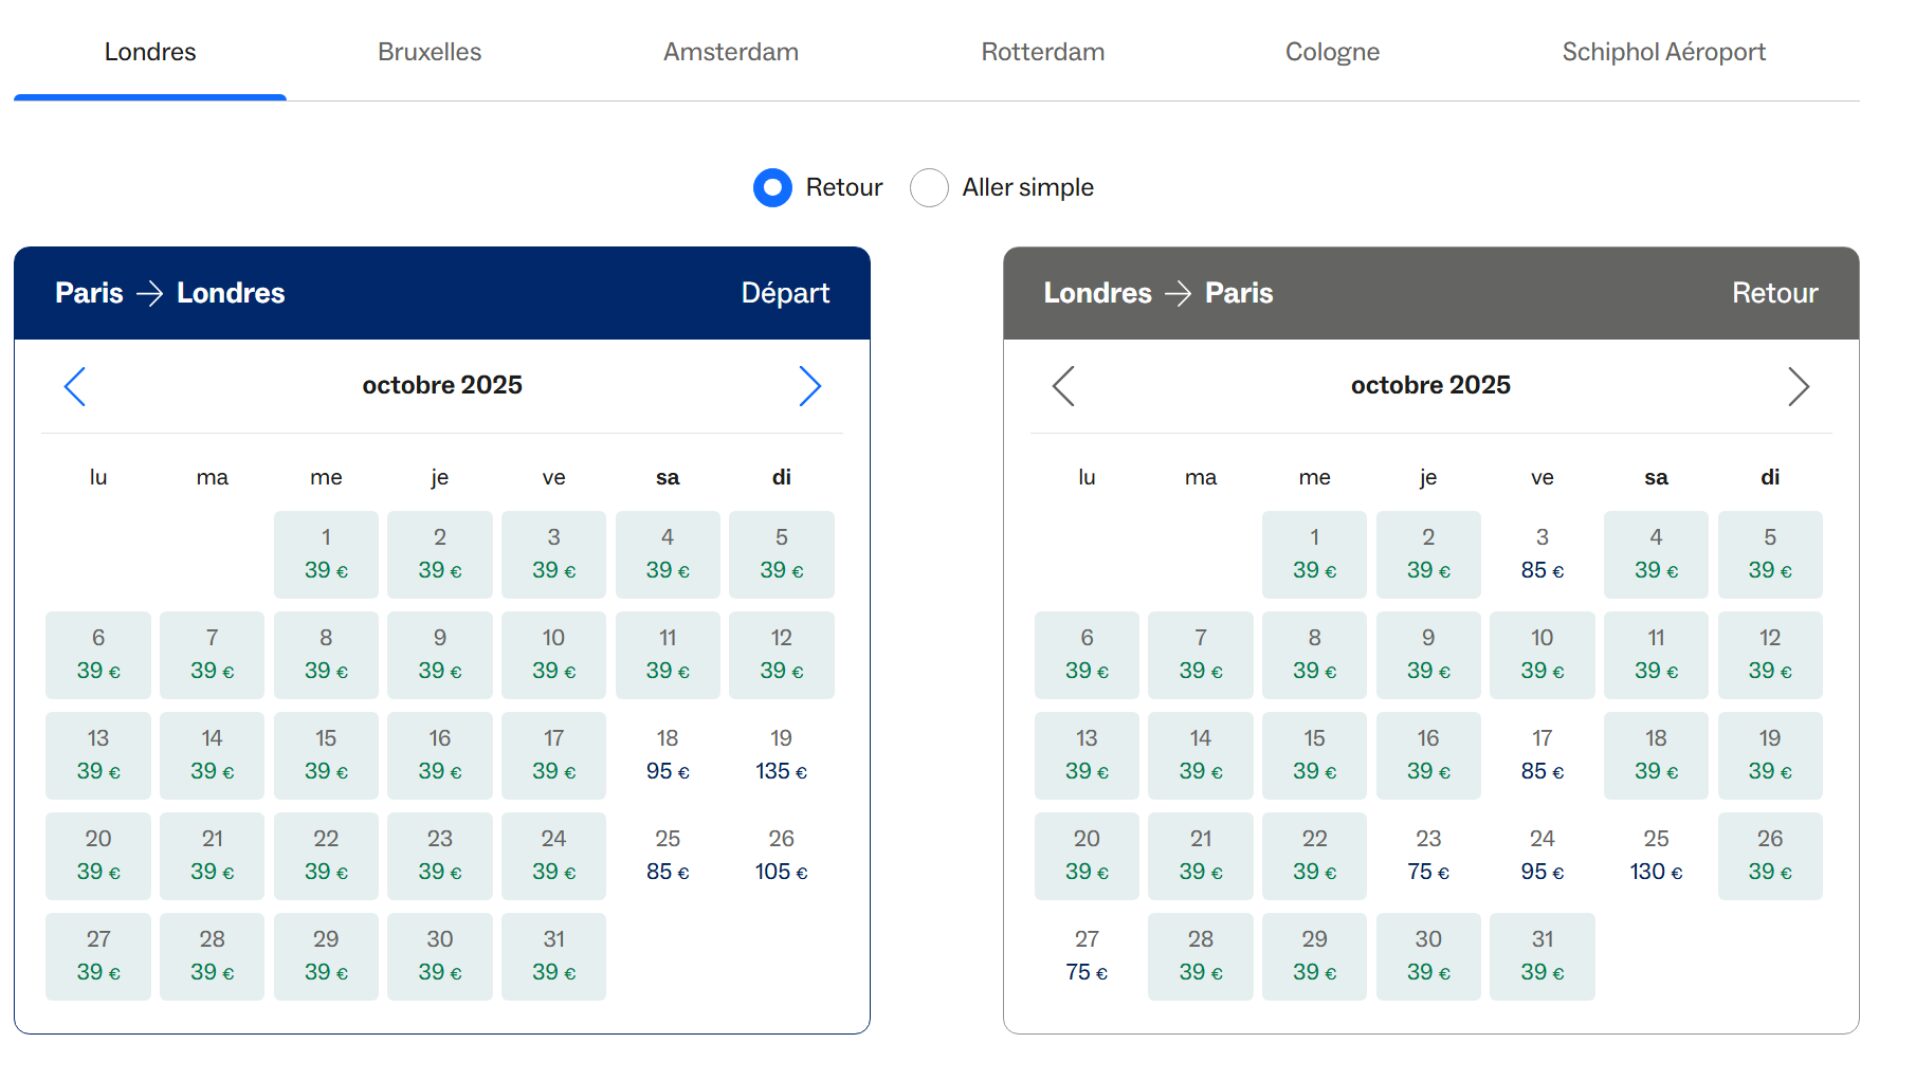Click octobre 2025 title in Retour calendar
This screenshot has width=1920, height=1080.
(x=1431, y=385)
